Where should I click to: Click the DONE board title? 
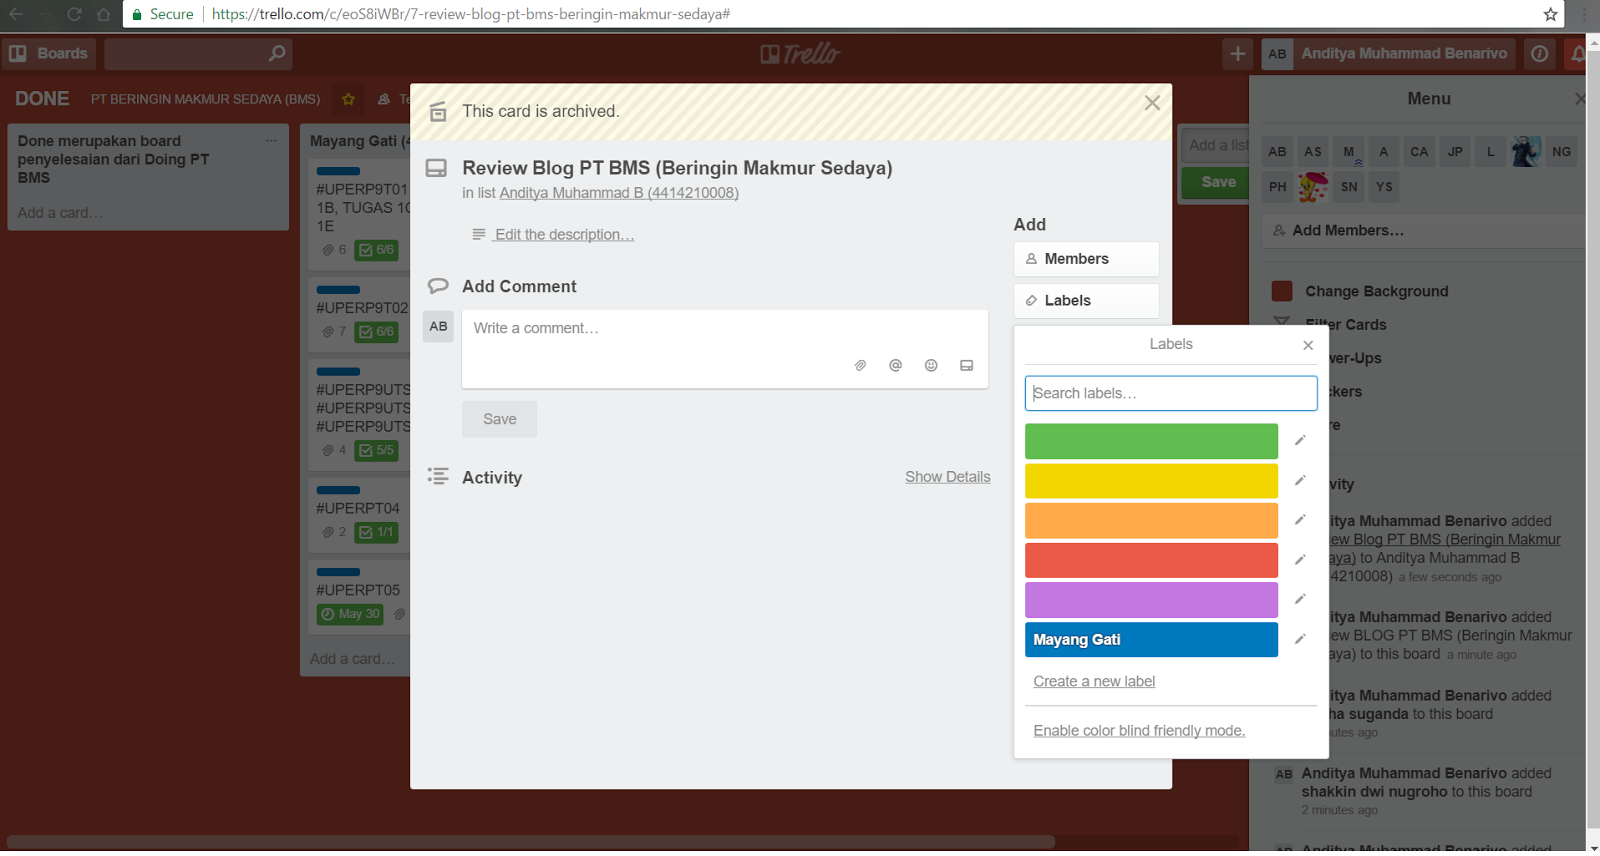(x=42, y=99)
